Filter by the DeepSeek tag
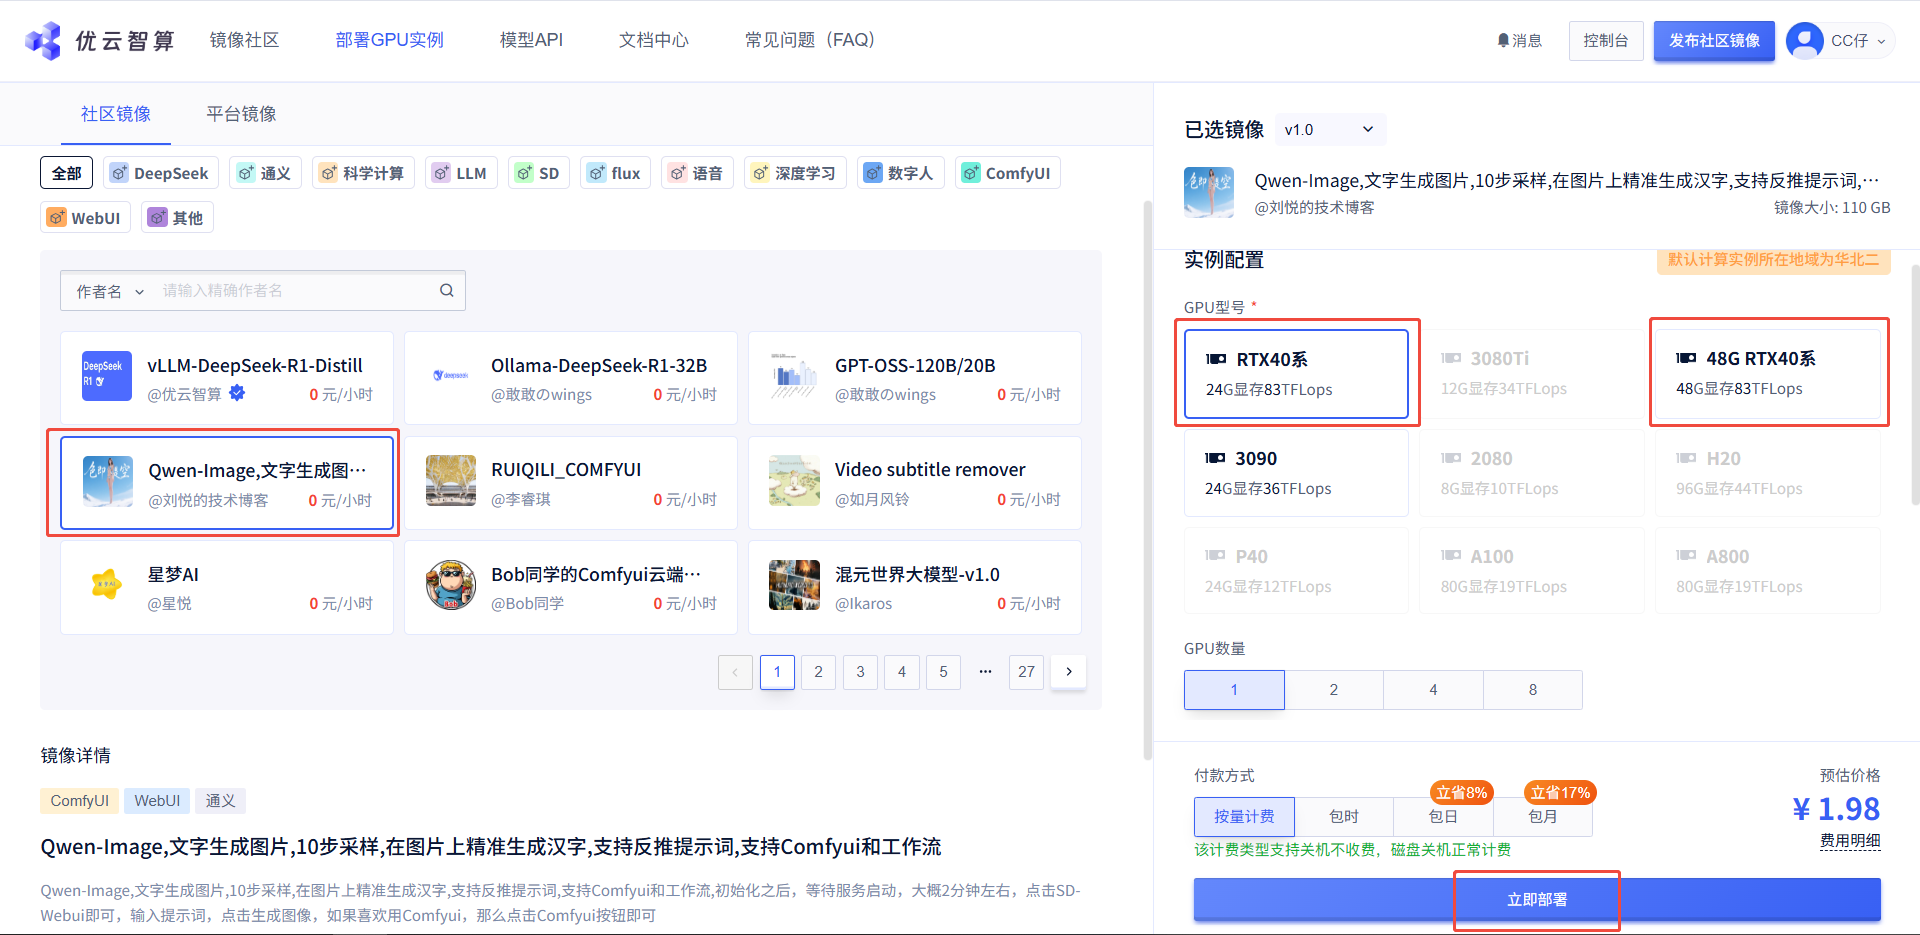The height and width of the screenshot is (935, 1920). pyautogui.click(x=160, y=173)
